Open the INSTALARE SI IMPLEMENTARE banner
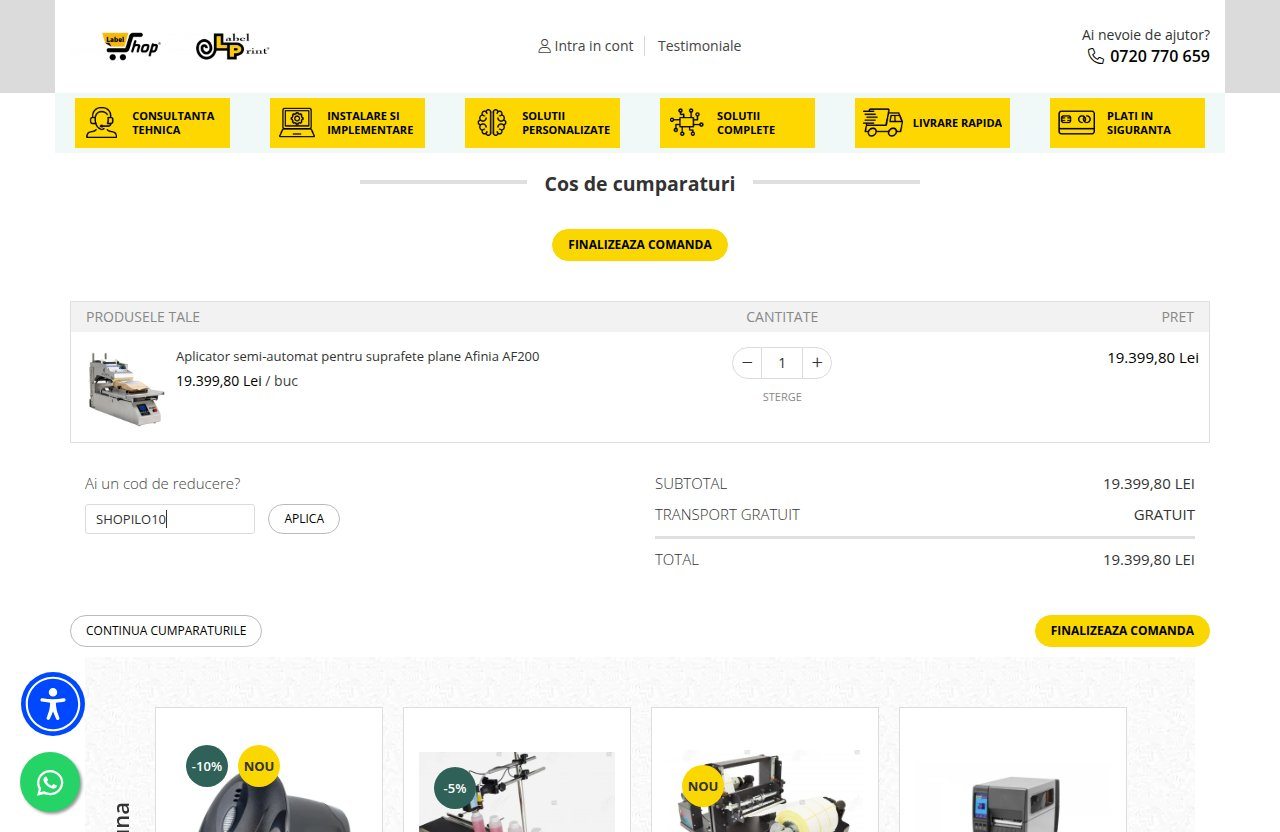This screenshot has height=832, width=1280. [347, 123]
